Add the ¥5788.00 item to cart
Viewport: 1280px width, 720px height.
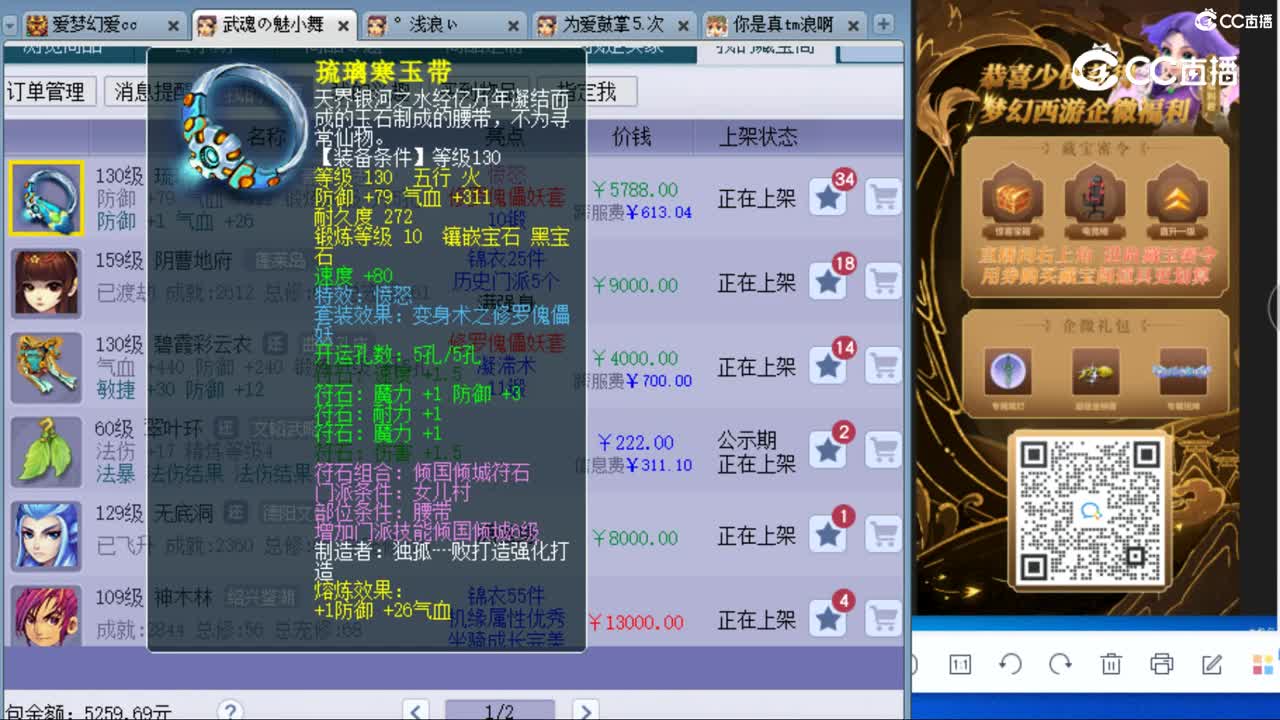tap(883, 198)
